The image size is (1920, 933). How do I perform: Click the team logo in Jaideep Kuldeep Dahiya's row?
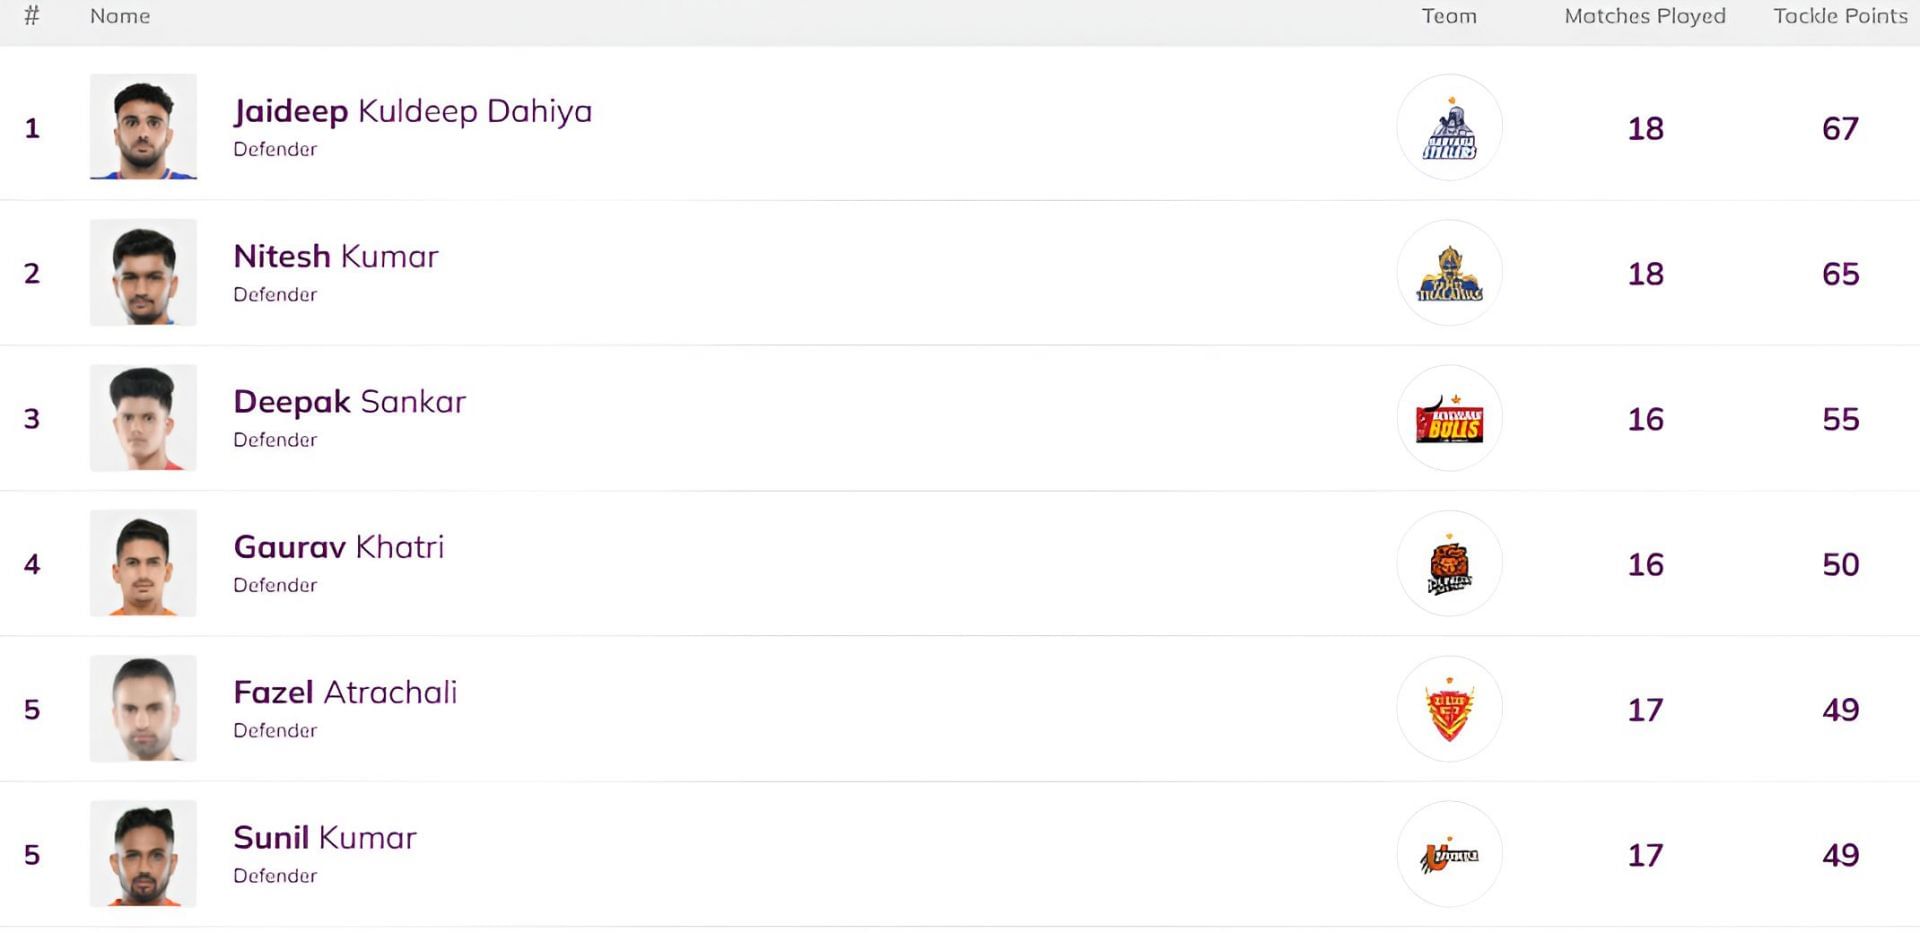click(x=1449, y=128)
